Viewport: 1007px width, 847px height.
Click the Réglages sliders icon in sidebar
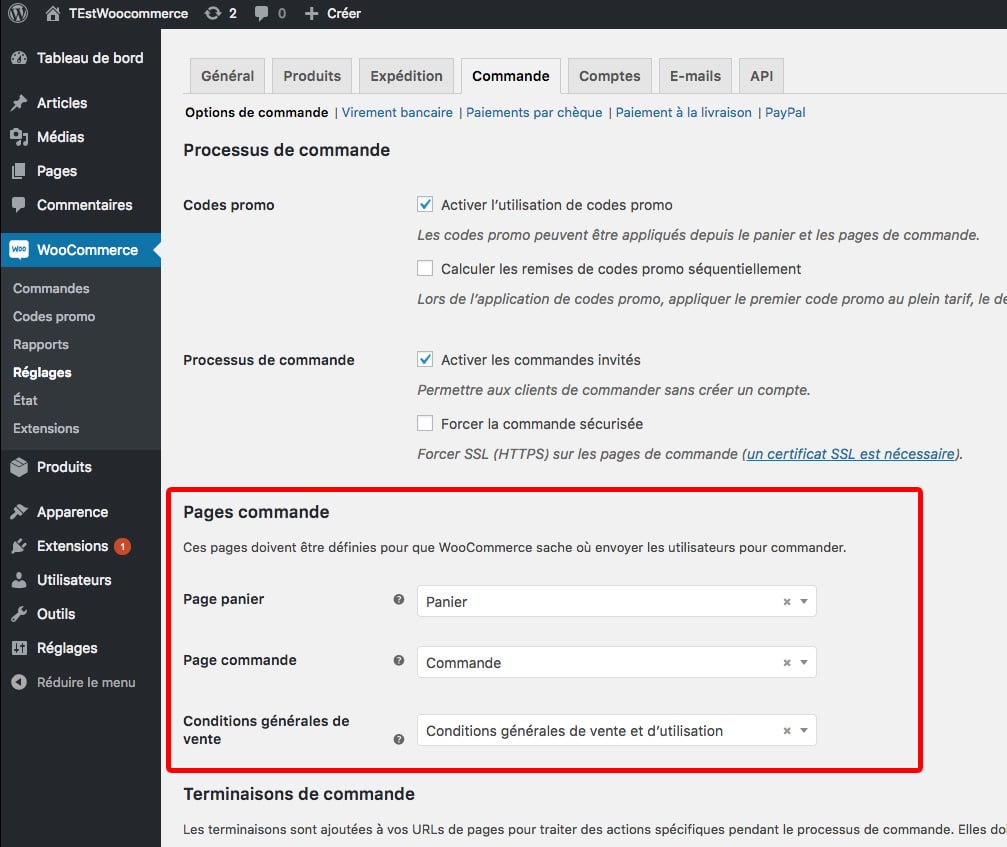click(x=19, y=648)
